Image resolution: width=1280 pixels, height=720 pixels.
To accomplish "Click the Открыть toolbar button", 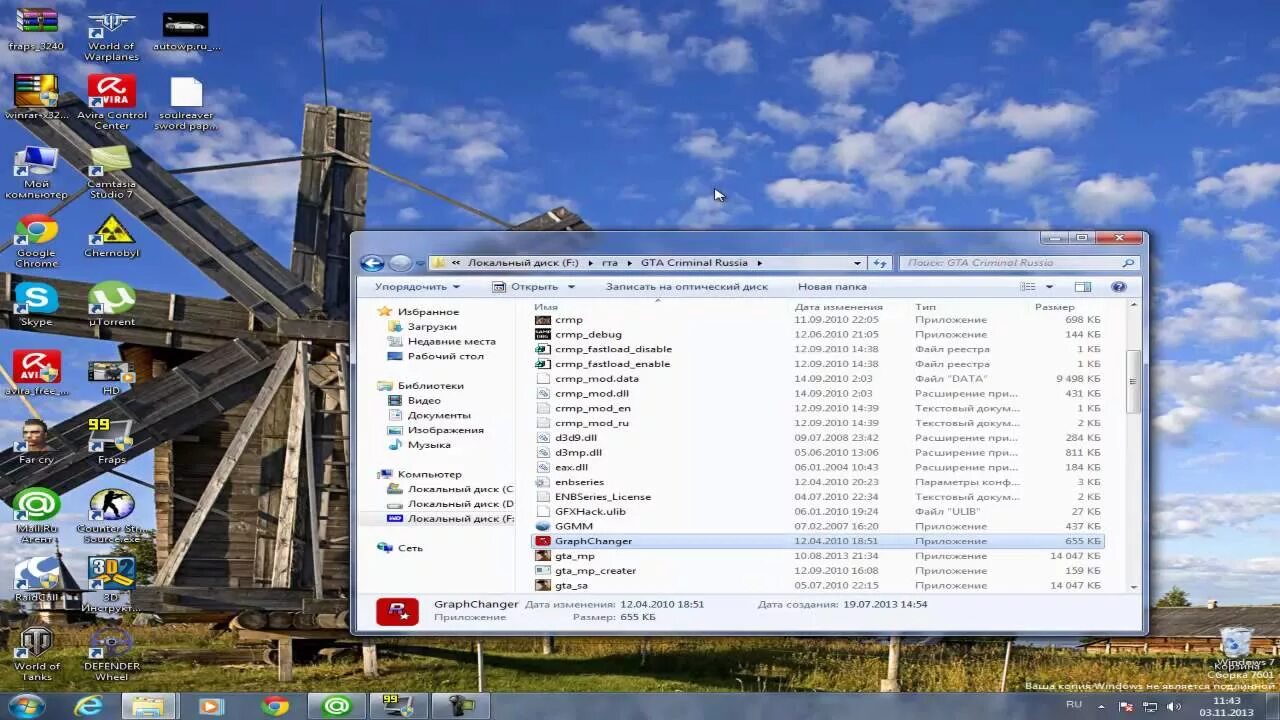I will [534, 287].
